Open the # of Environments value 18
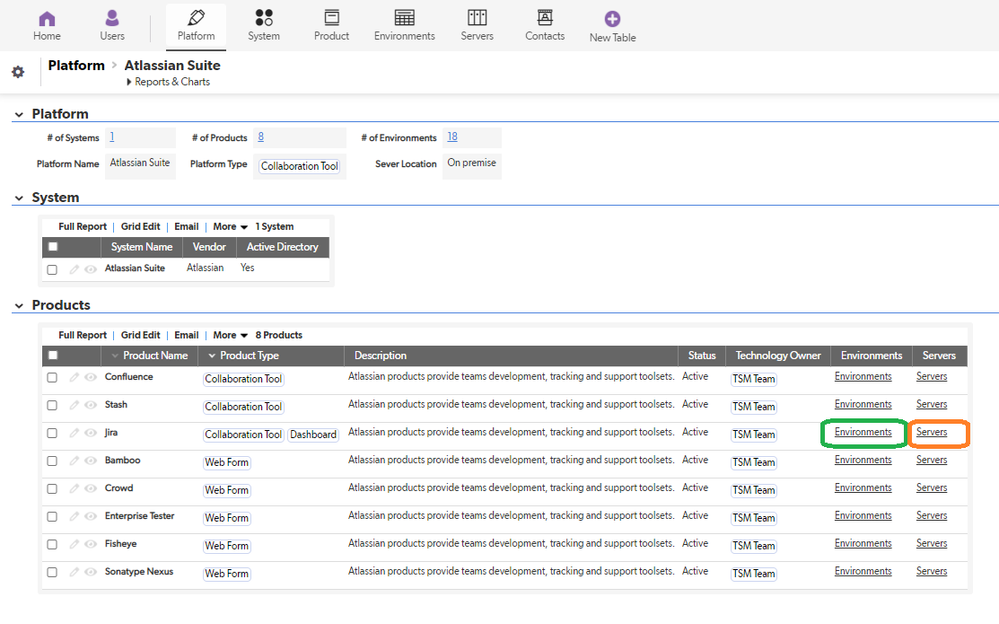 452,136
